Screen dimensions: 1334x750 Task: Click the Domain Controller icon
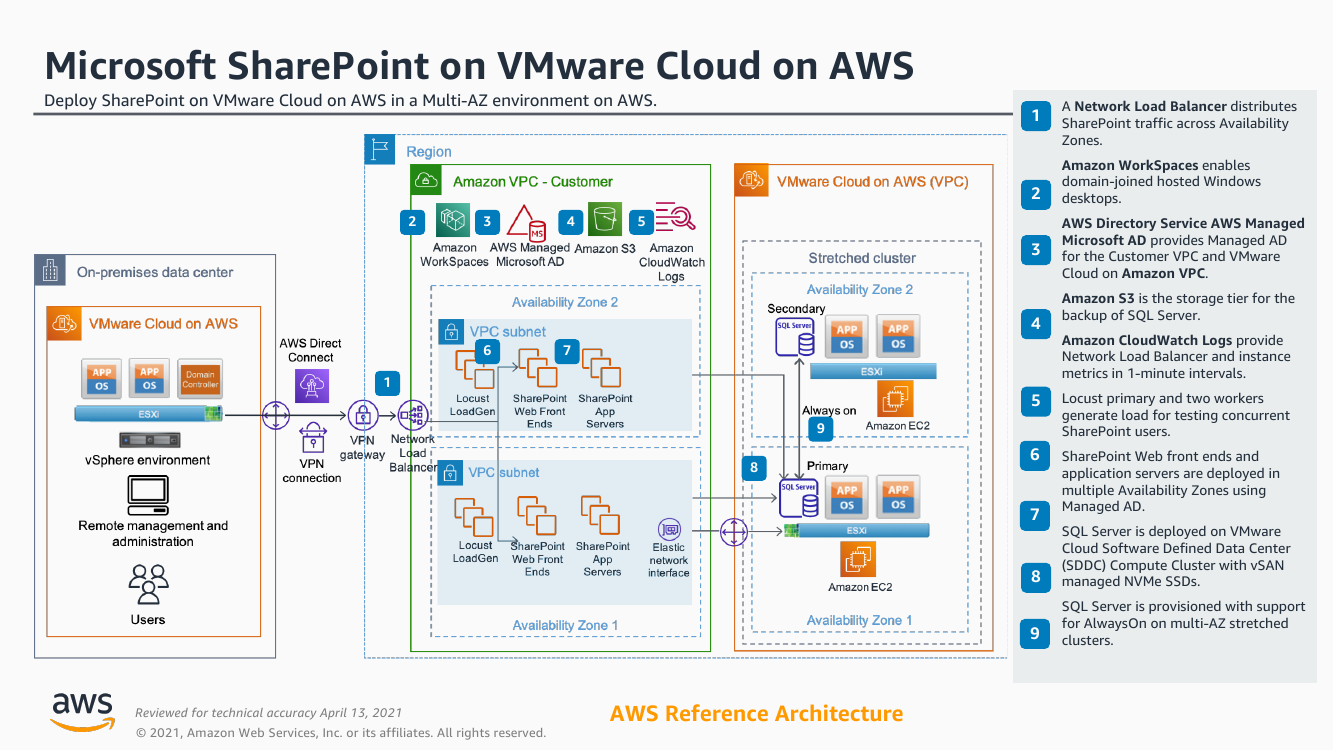[x=200, y=378]
